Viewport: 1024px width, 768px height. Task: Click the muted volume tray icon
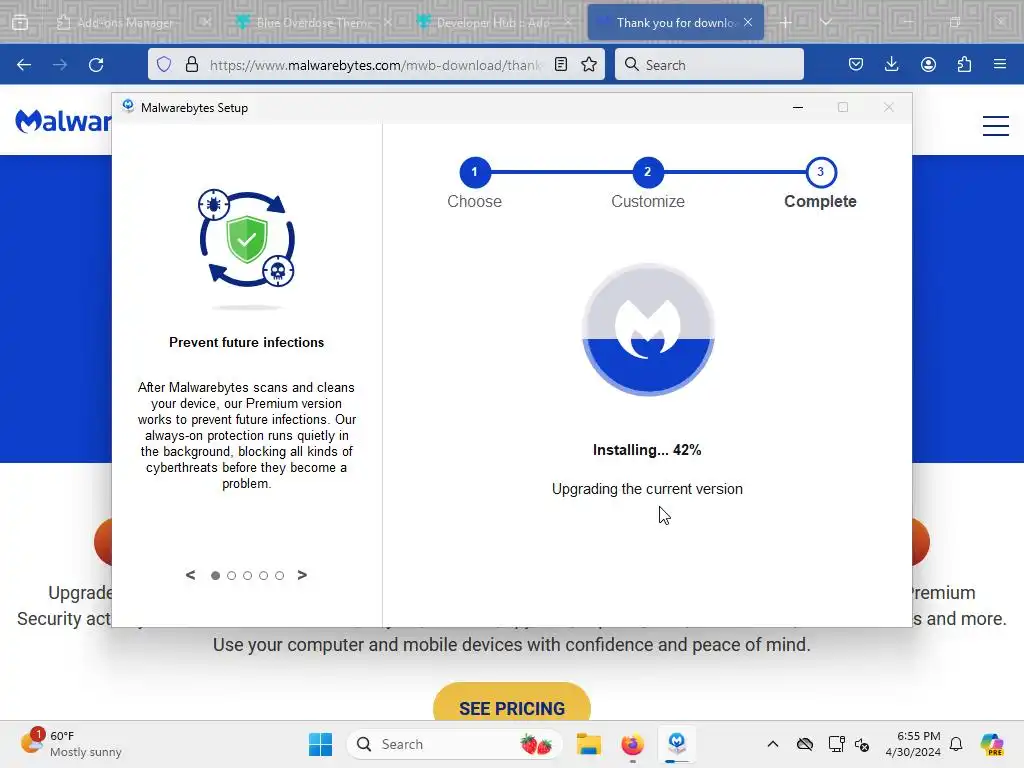tap(862, 744)
